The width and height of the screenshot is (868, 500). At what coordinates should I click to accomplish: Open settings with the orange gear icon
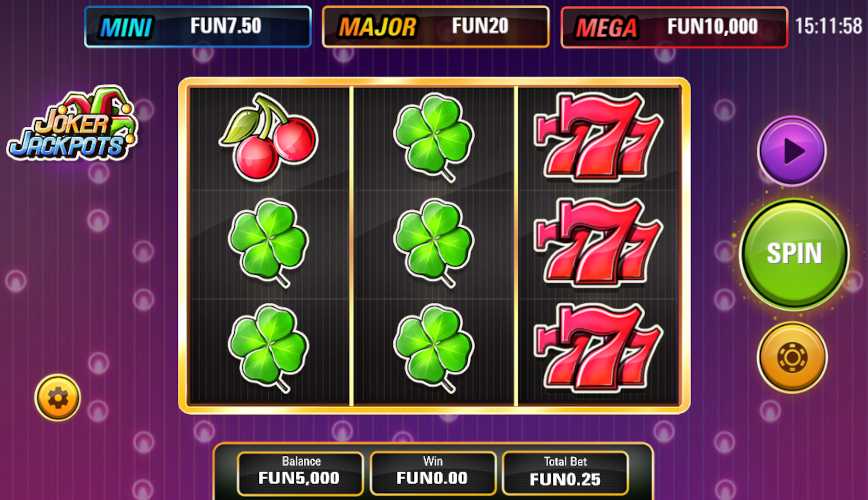(58, 398)
